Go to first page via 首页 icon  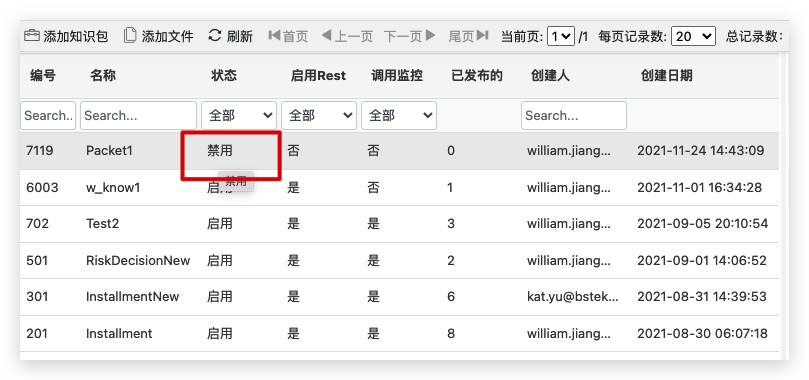pyautogui.click(x=274, y=36)
